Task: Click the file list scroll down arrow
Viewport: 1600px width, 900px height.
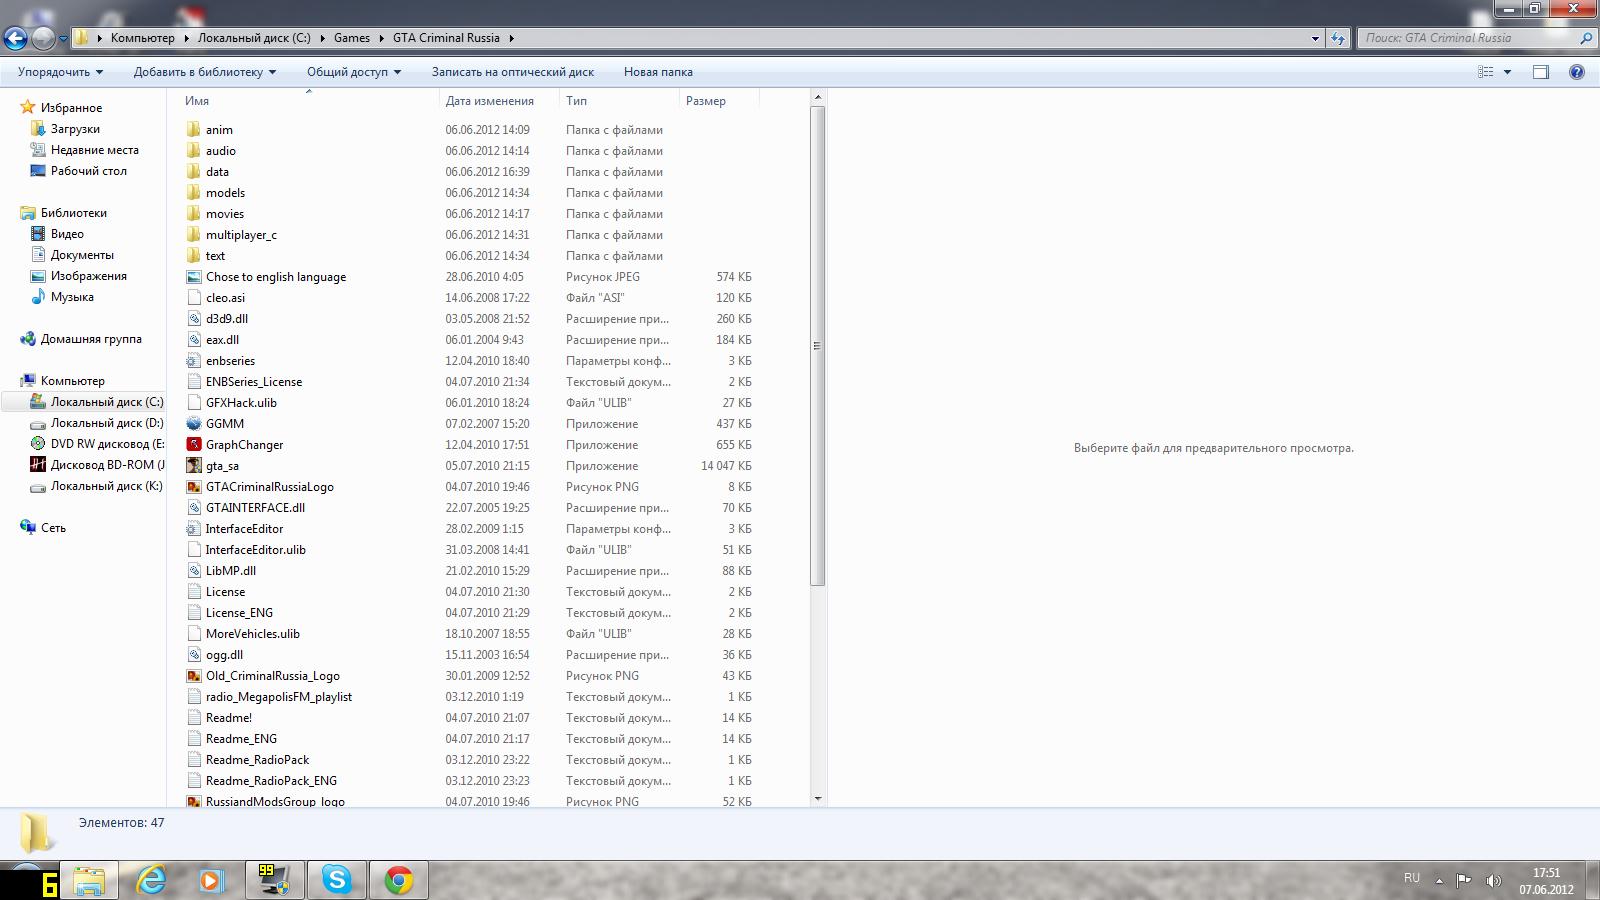Action: [817, 798]
